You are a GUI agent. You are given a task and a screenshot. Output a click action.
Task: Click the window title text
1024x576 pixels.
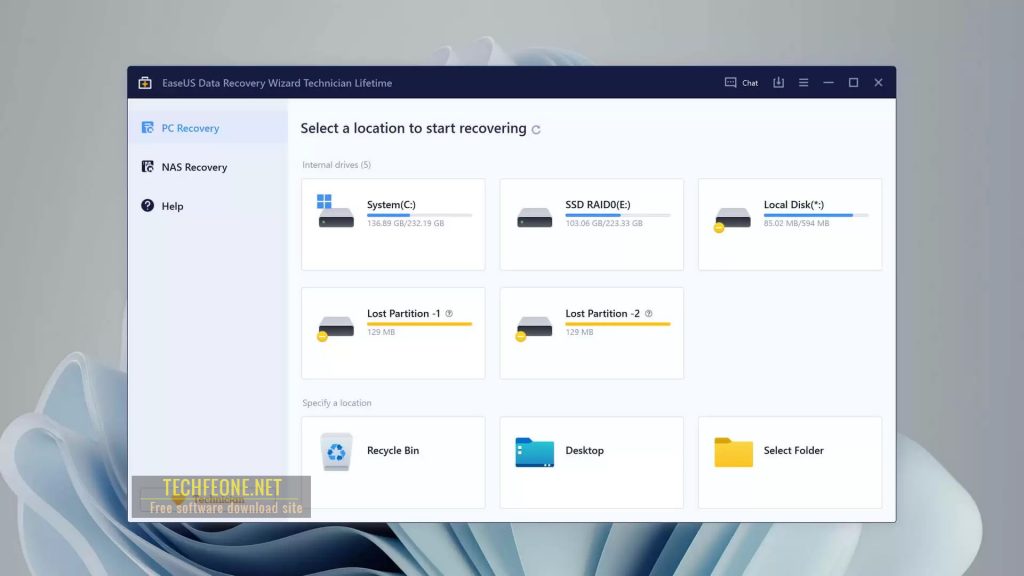pyautogui.click(x=277, y=83)
